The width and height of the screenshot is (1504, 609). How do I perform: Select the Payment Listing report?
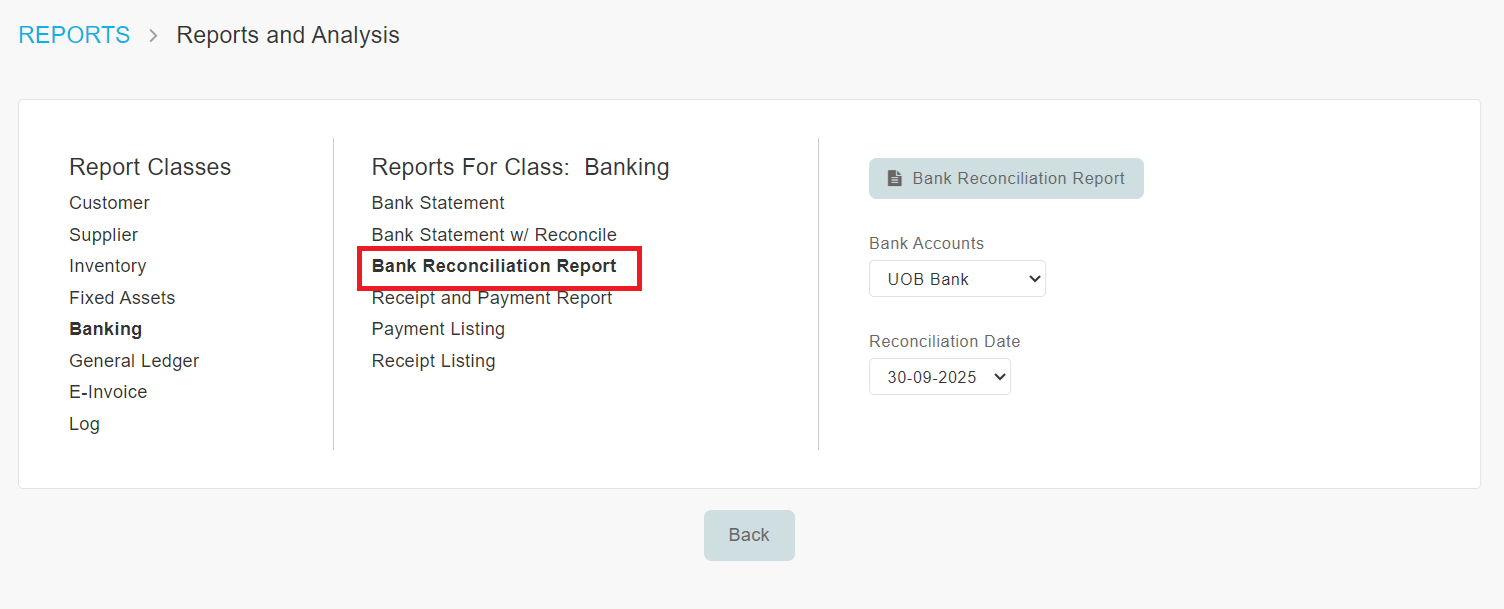click(438, 329)
